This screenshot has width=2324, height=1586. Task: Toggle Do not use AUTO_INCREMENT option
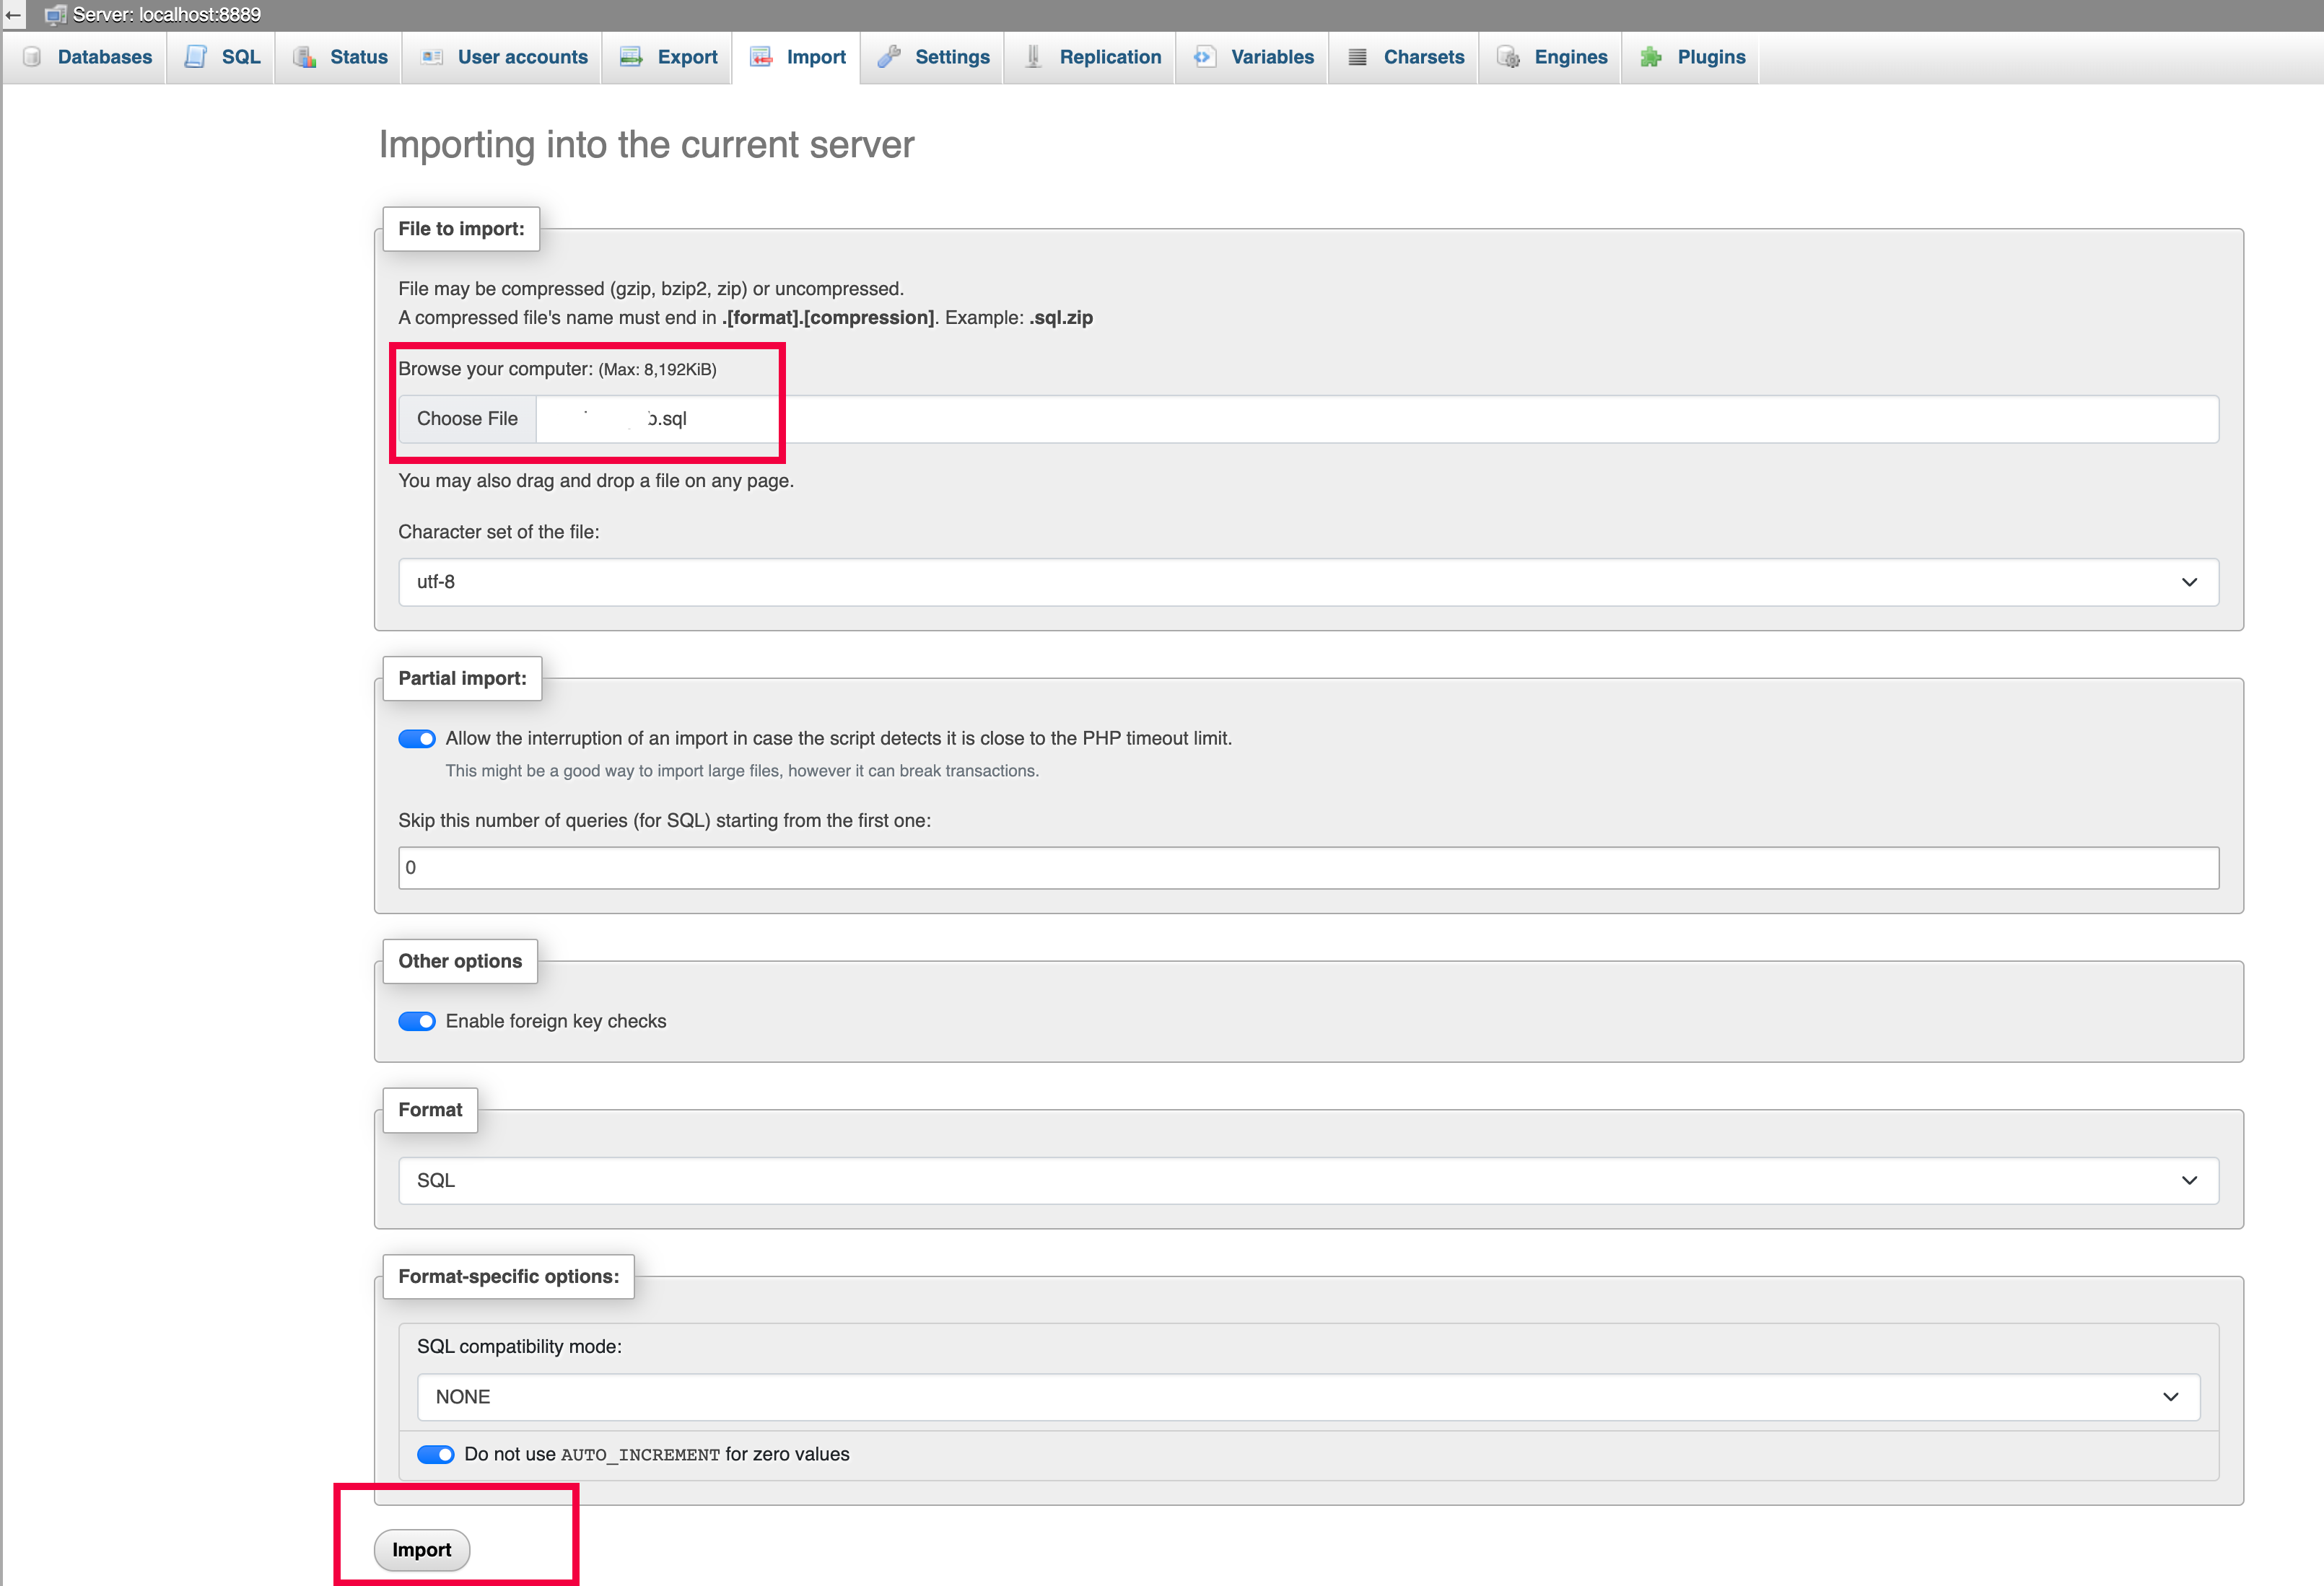(x=435, y=1454)
